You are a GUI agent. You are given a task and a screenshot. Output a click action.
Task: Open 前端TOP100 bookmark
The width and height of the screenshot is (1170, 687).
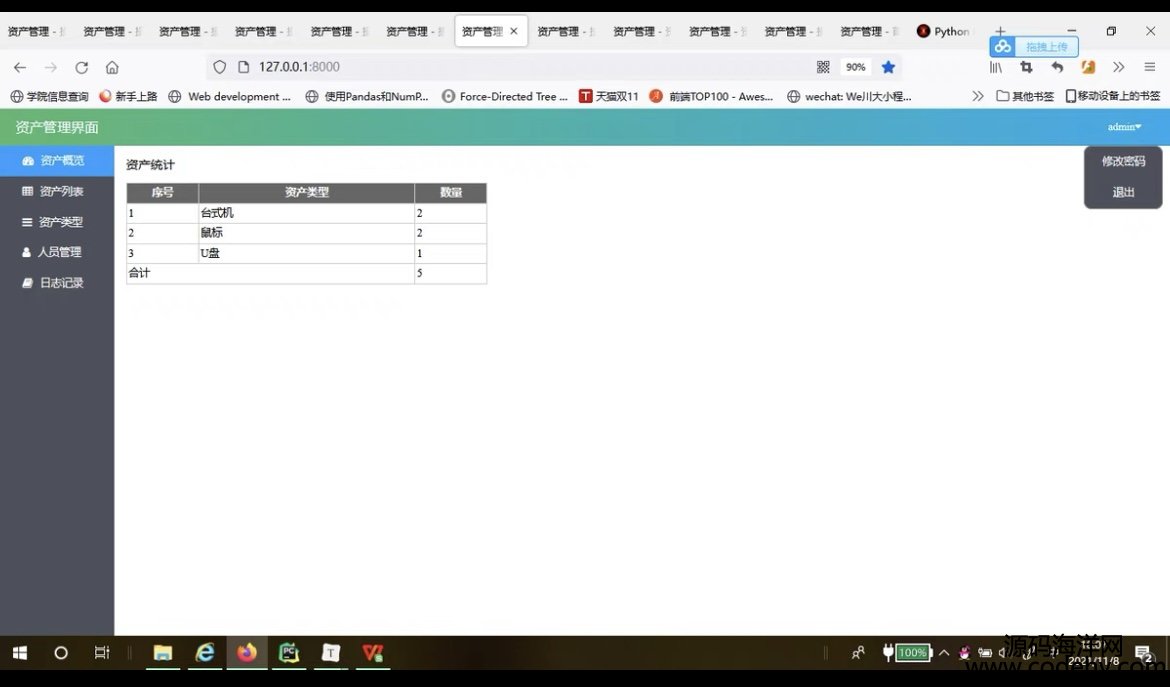tap(711, 96)
